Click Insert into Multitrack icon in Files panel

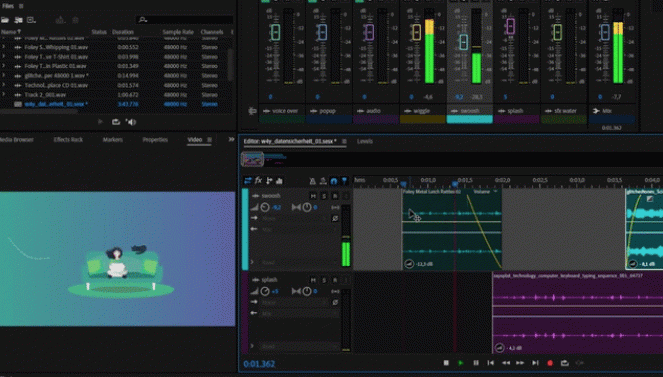60,20
